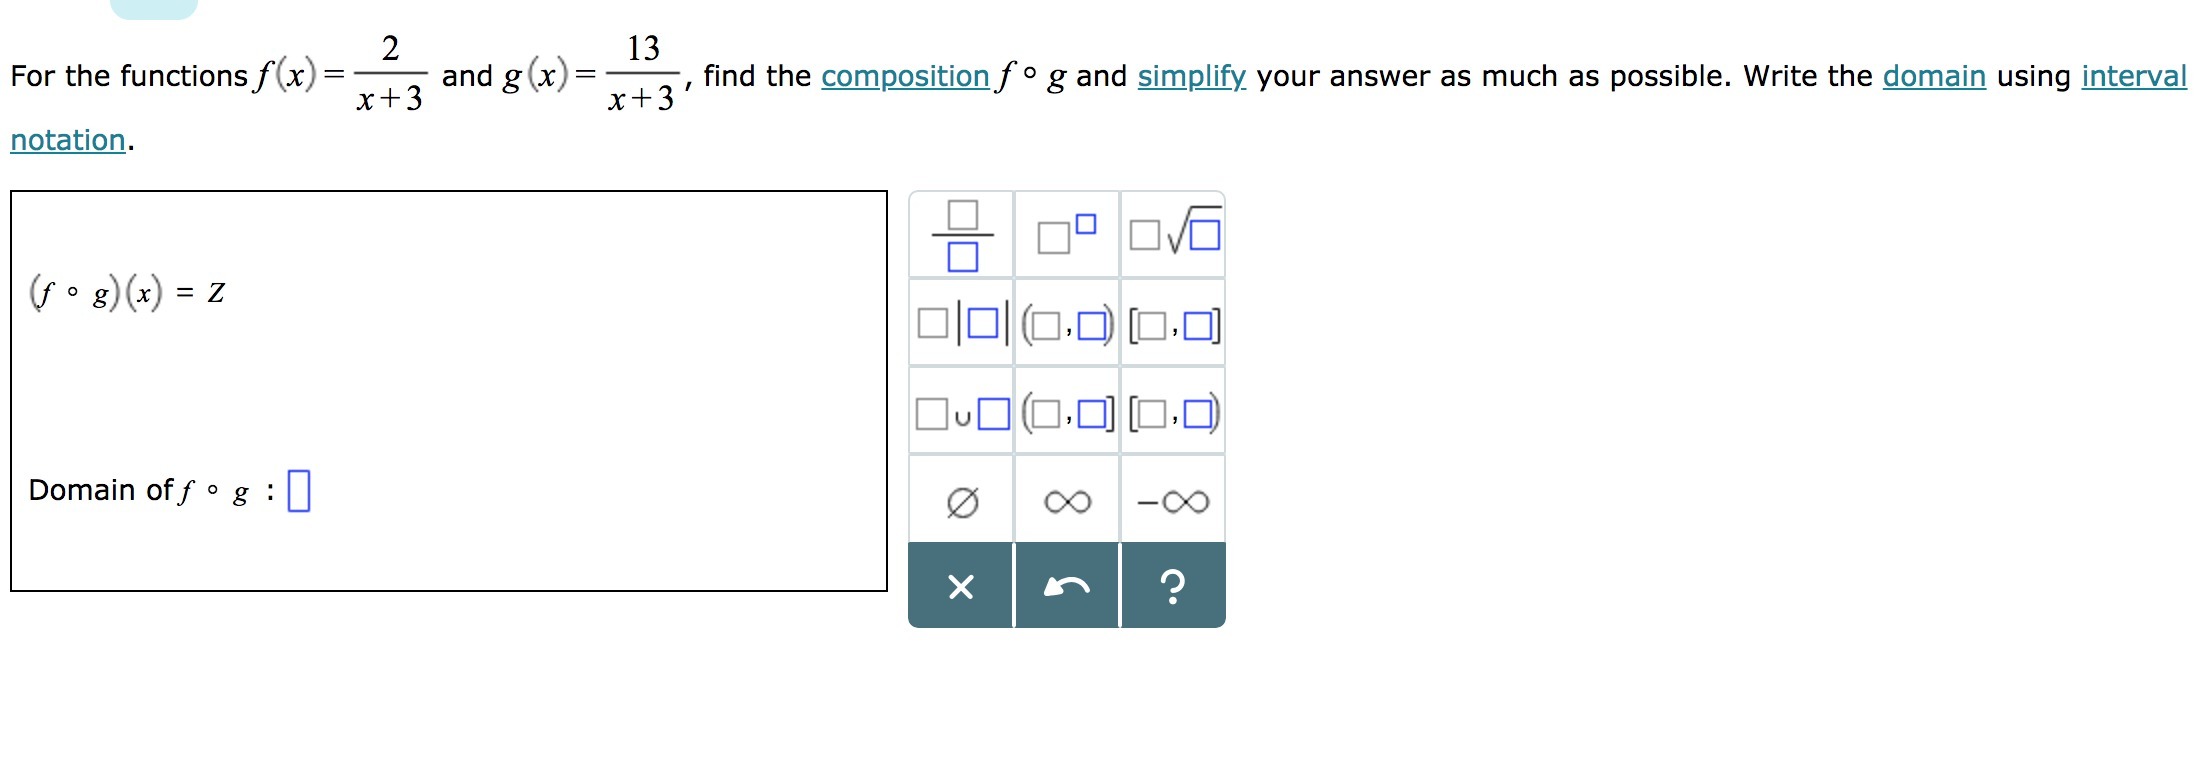Image resolution: width=2212 pixels, height=760 pixels.
Task: Open the domain definition link
Action: point(1934,76)
